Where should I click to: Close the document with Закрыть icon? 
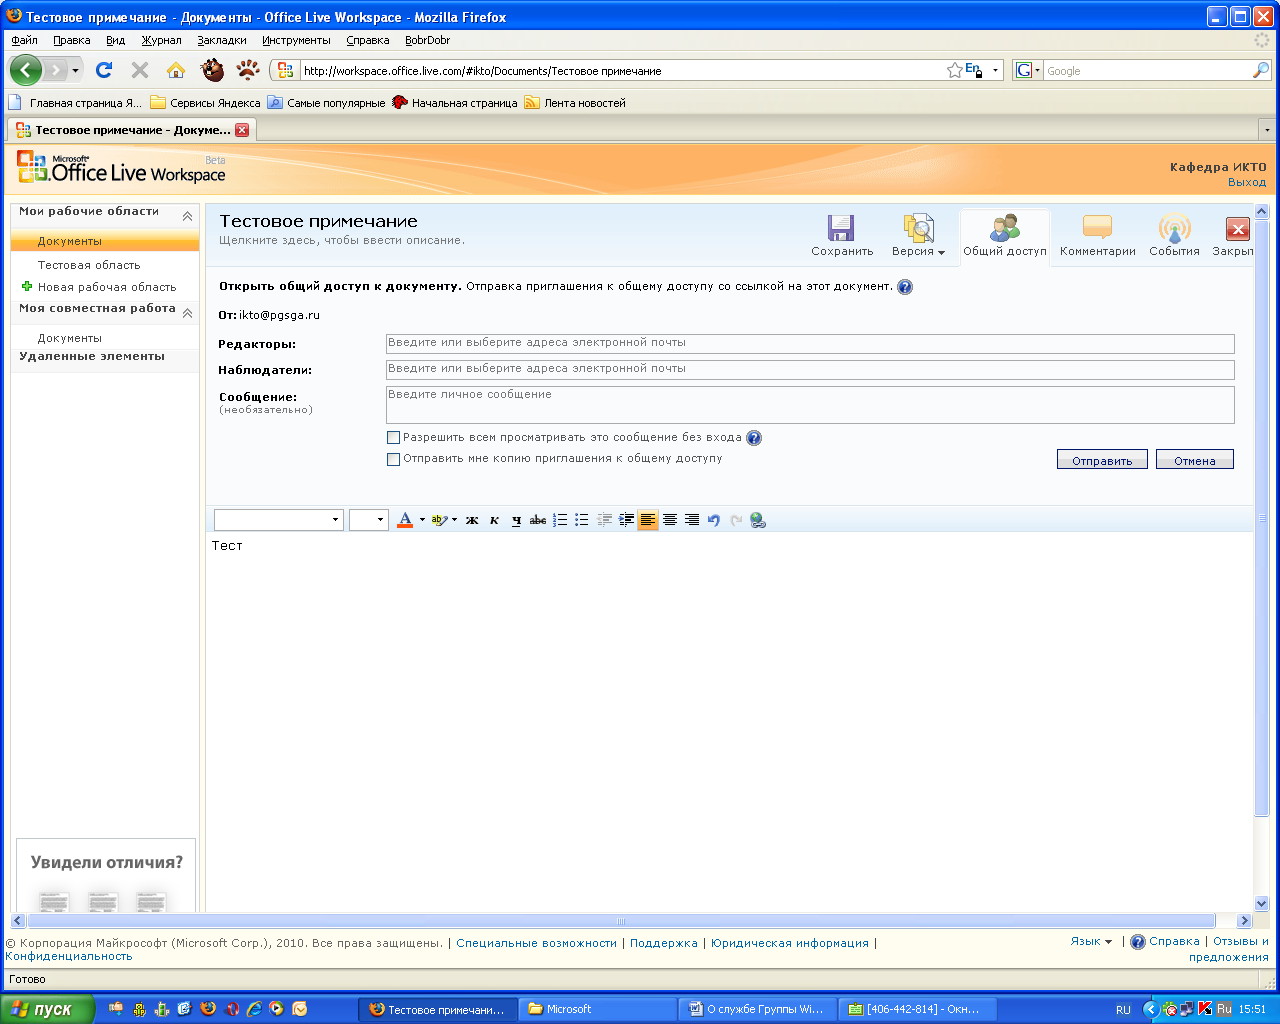(1237, 229)
